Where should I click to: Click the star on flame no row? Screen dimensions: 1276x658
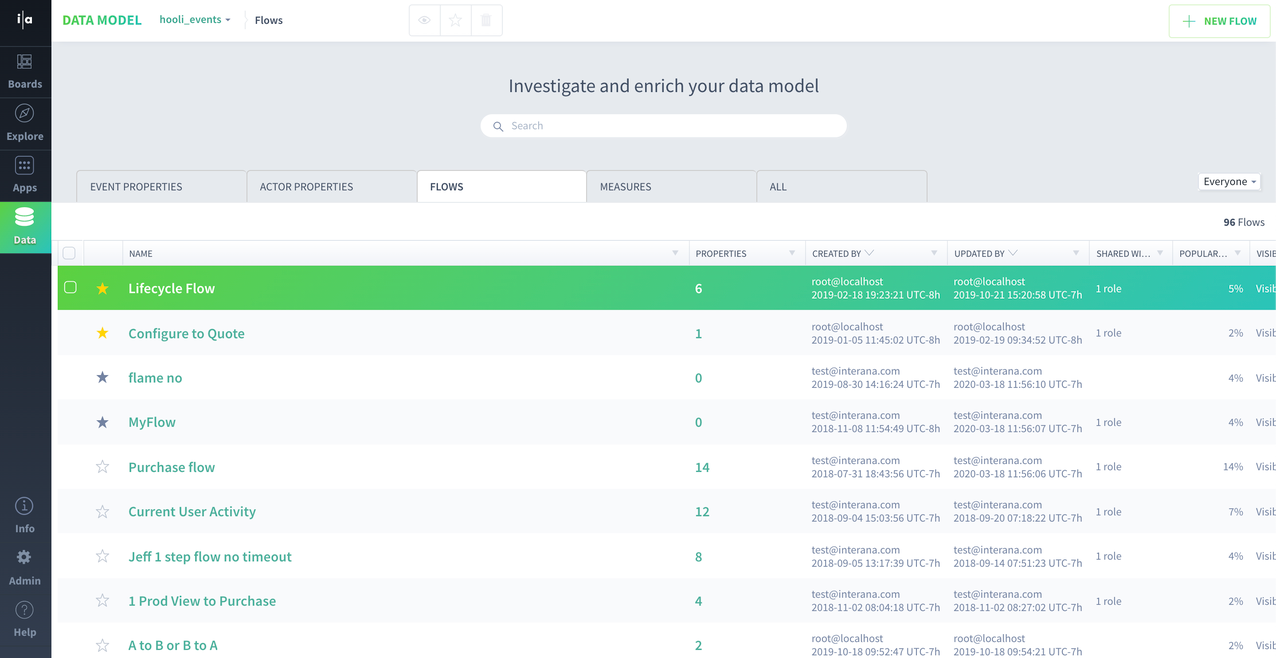click(x=102, y=378)
